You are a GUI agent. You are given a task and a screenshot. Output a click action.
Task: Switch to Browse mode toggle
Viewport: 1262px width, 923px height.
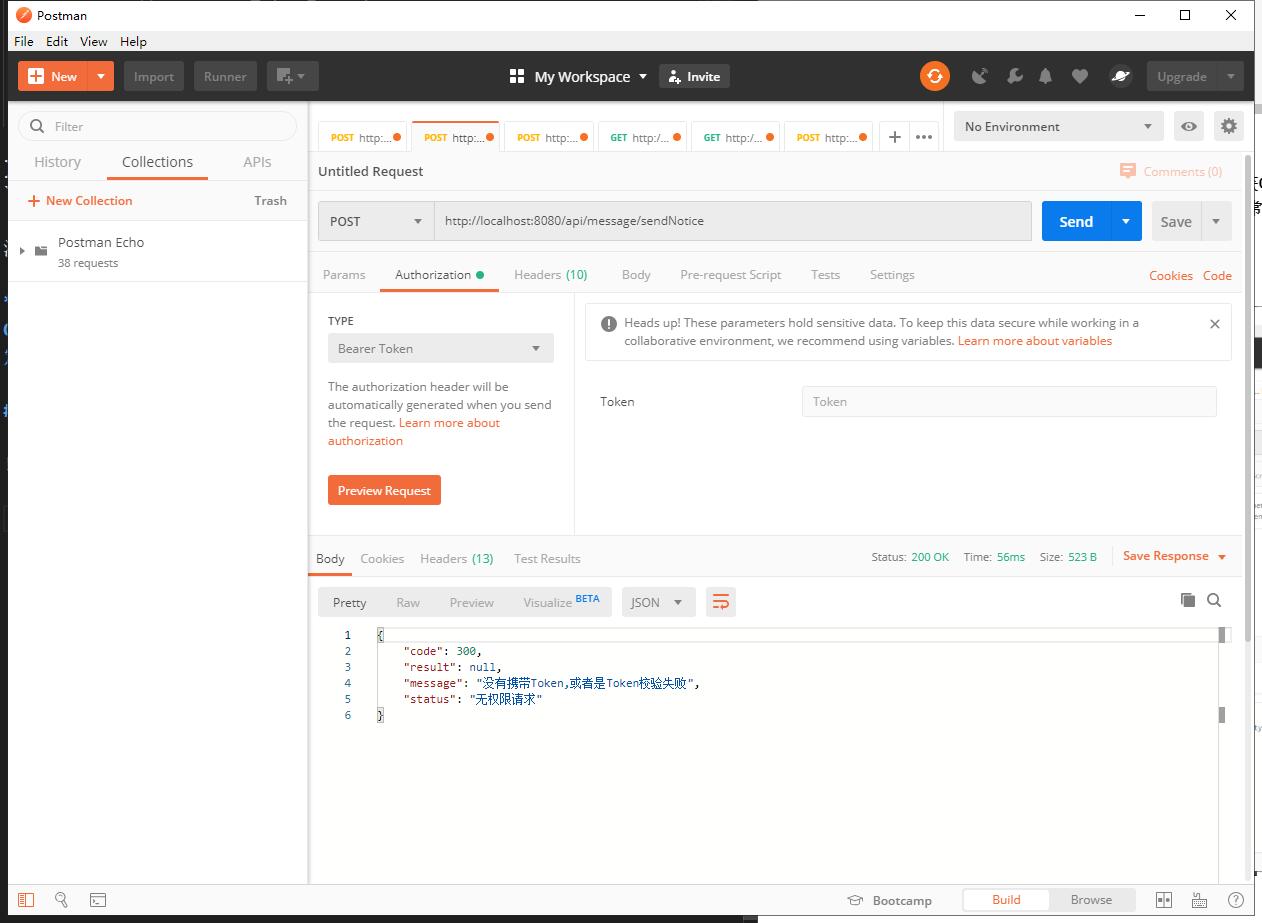pos(1091,900)
